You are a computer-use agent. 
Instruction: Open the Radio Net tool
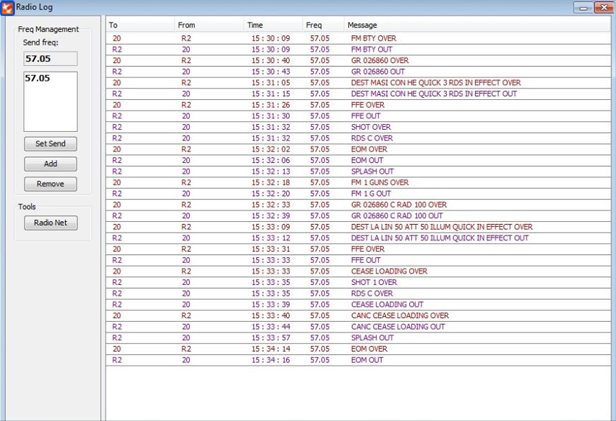click(x=50, y=223)
